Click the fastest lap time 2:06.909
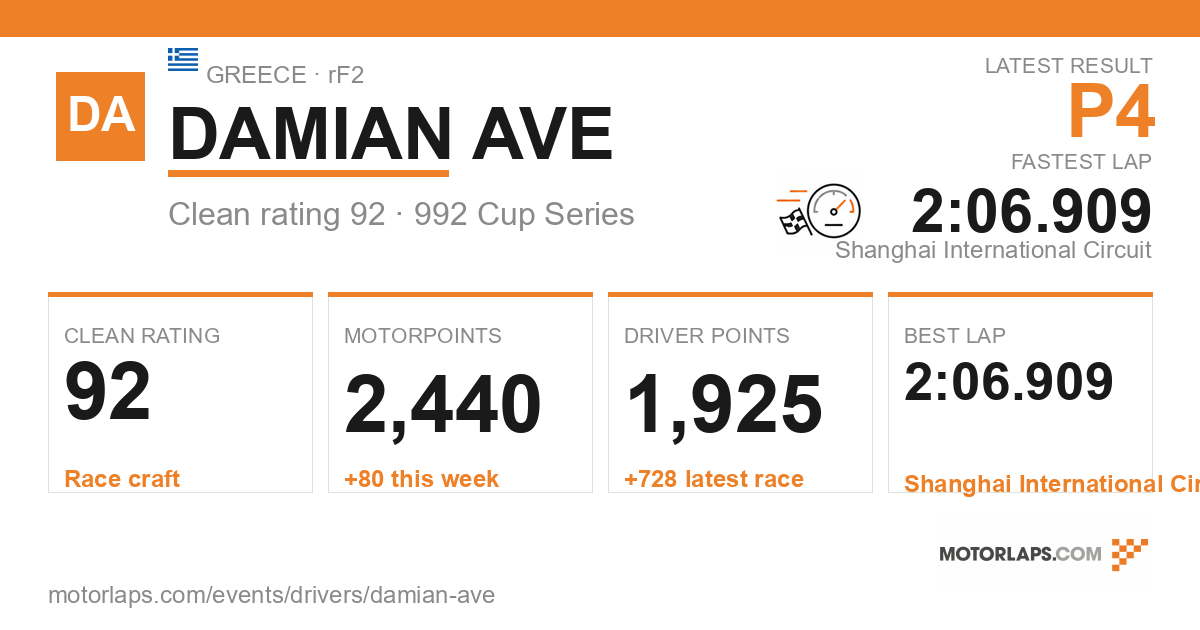Screen dimensions: 1200x630 pos(1032,211)
